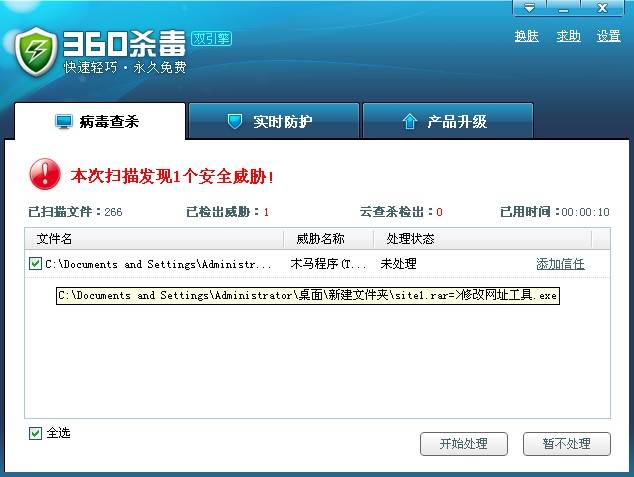This screenshot has height=477, width=634.
Task: Click 添加信任 link for the threat
Action: [x=560, y=264]
